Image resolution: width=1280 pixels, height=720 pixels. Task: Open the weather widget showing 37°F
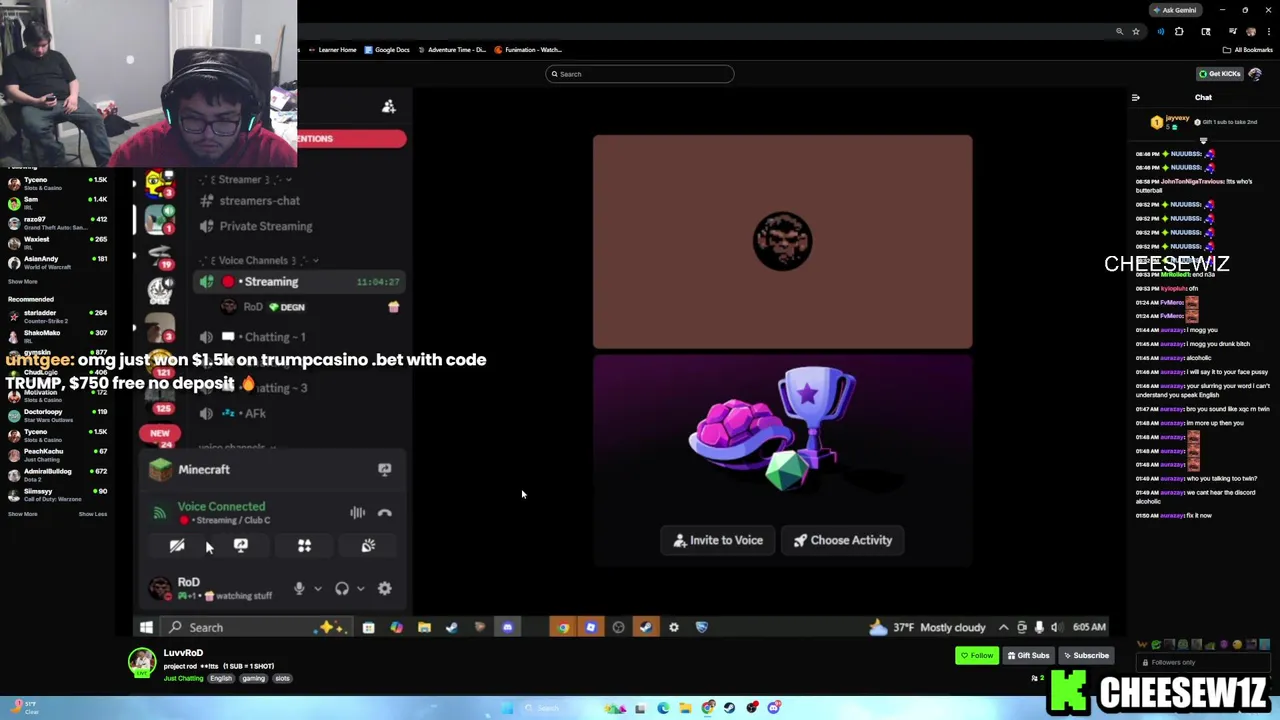coord(927,628)
